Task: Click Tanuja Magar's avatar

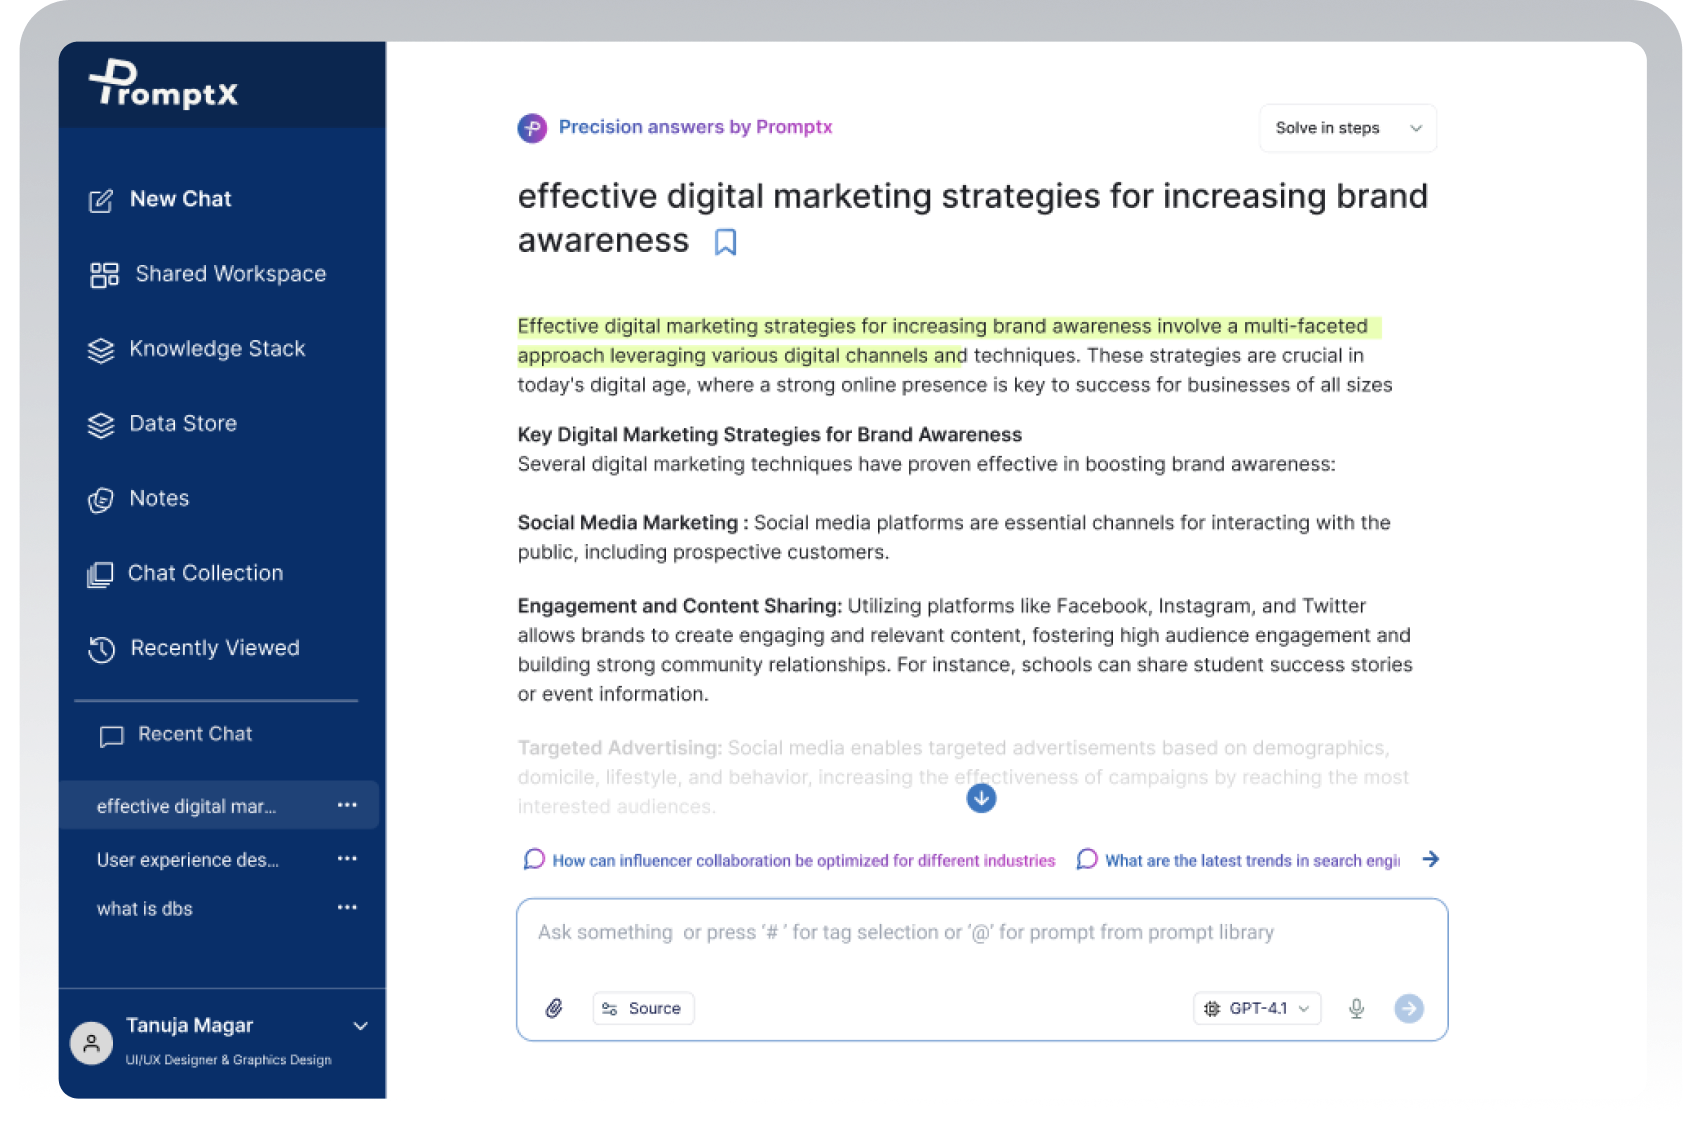Action: coord(91,1043)
